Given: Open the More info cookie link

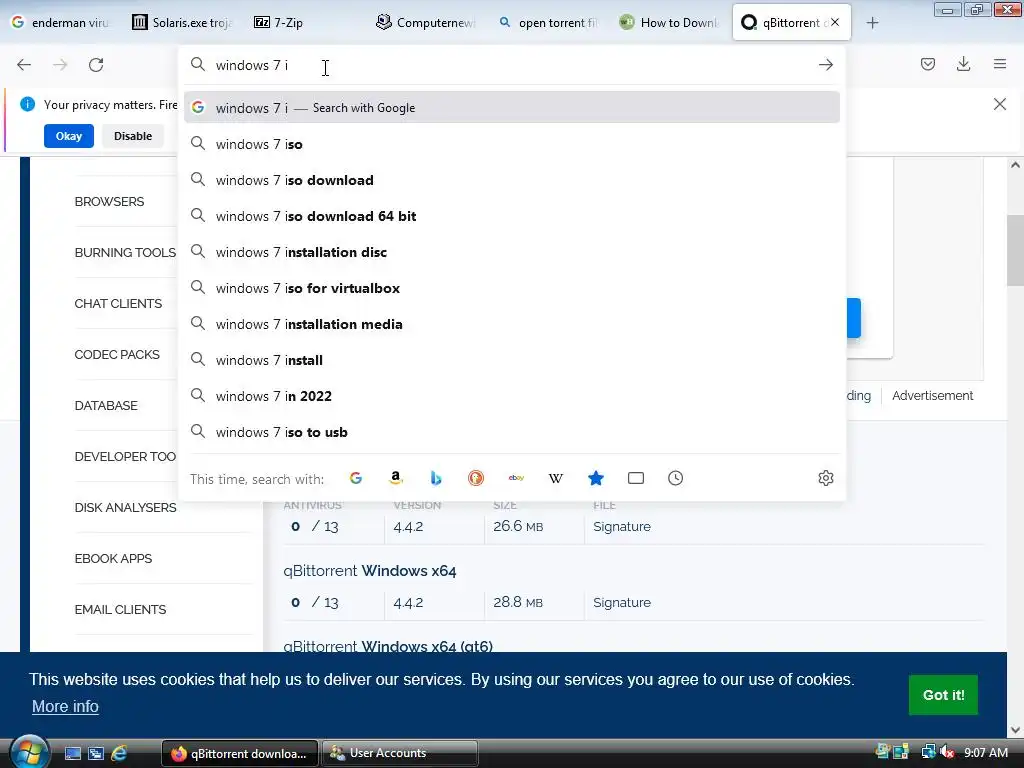Looking at the screenshot, I should click(65, 707).
